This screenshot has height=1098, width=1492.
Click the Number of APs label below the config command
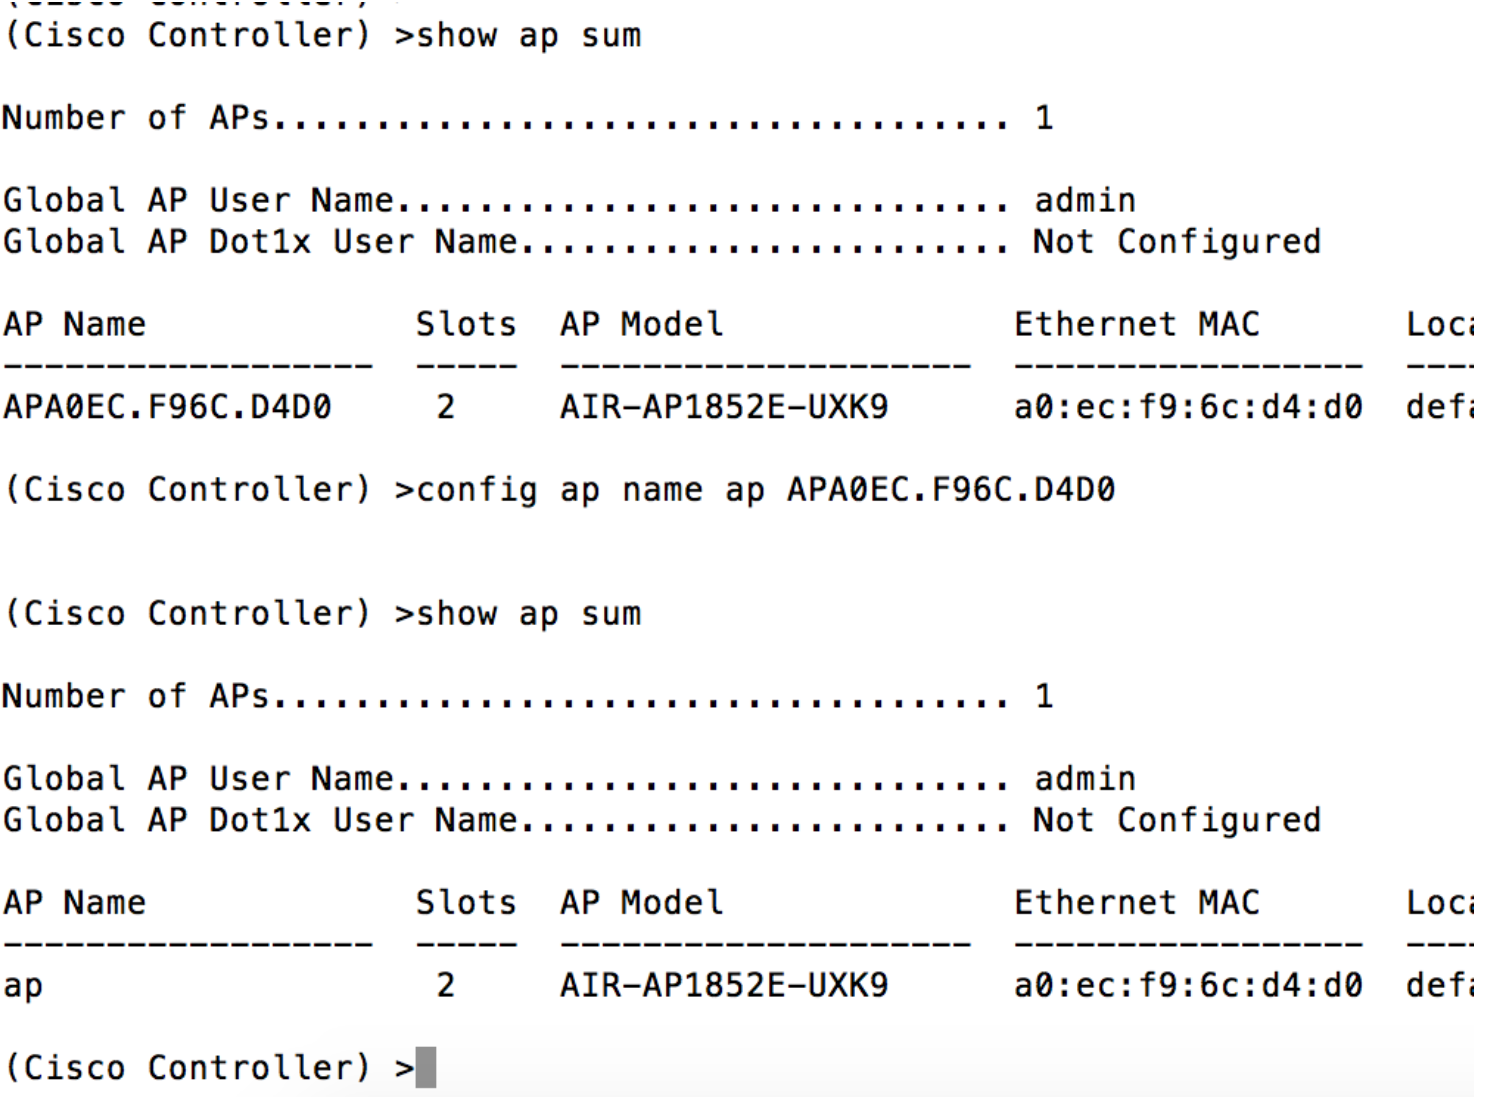click(135, 696)
